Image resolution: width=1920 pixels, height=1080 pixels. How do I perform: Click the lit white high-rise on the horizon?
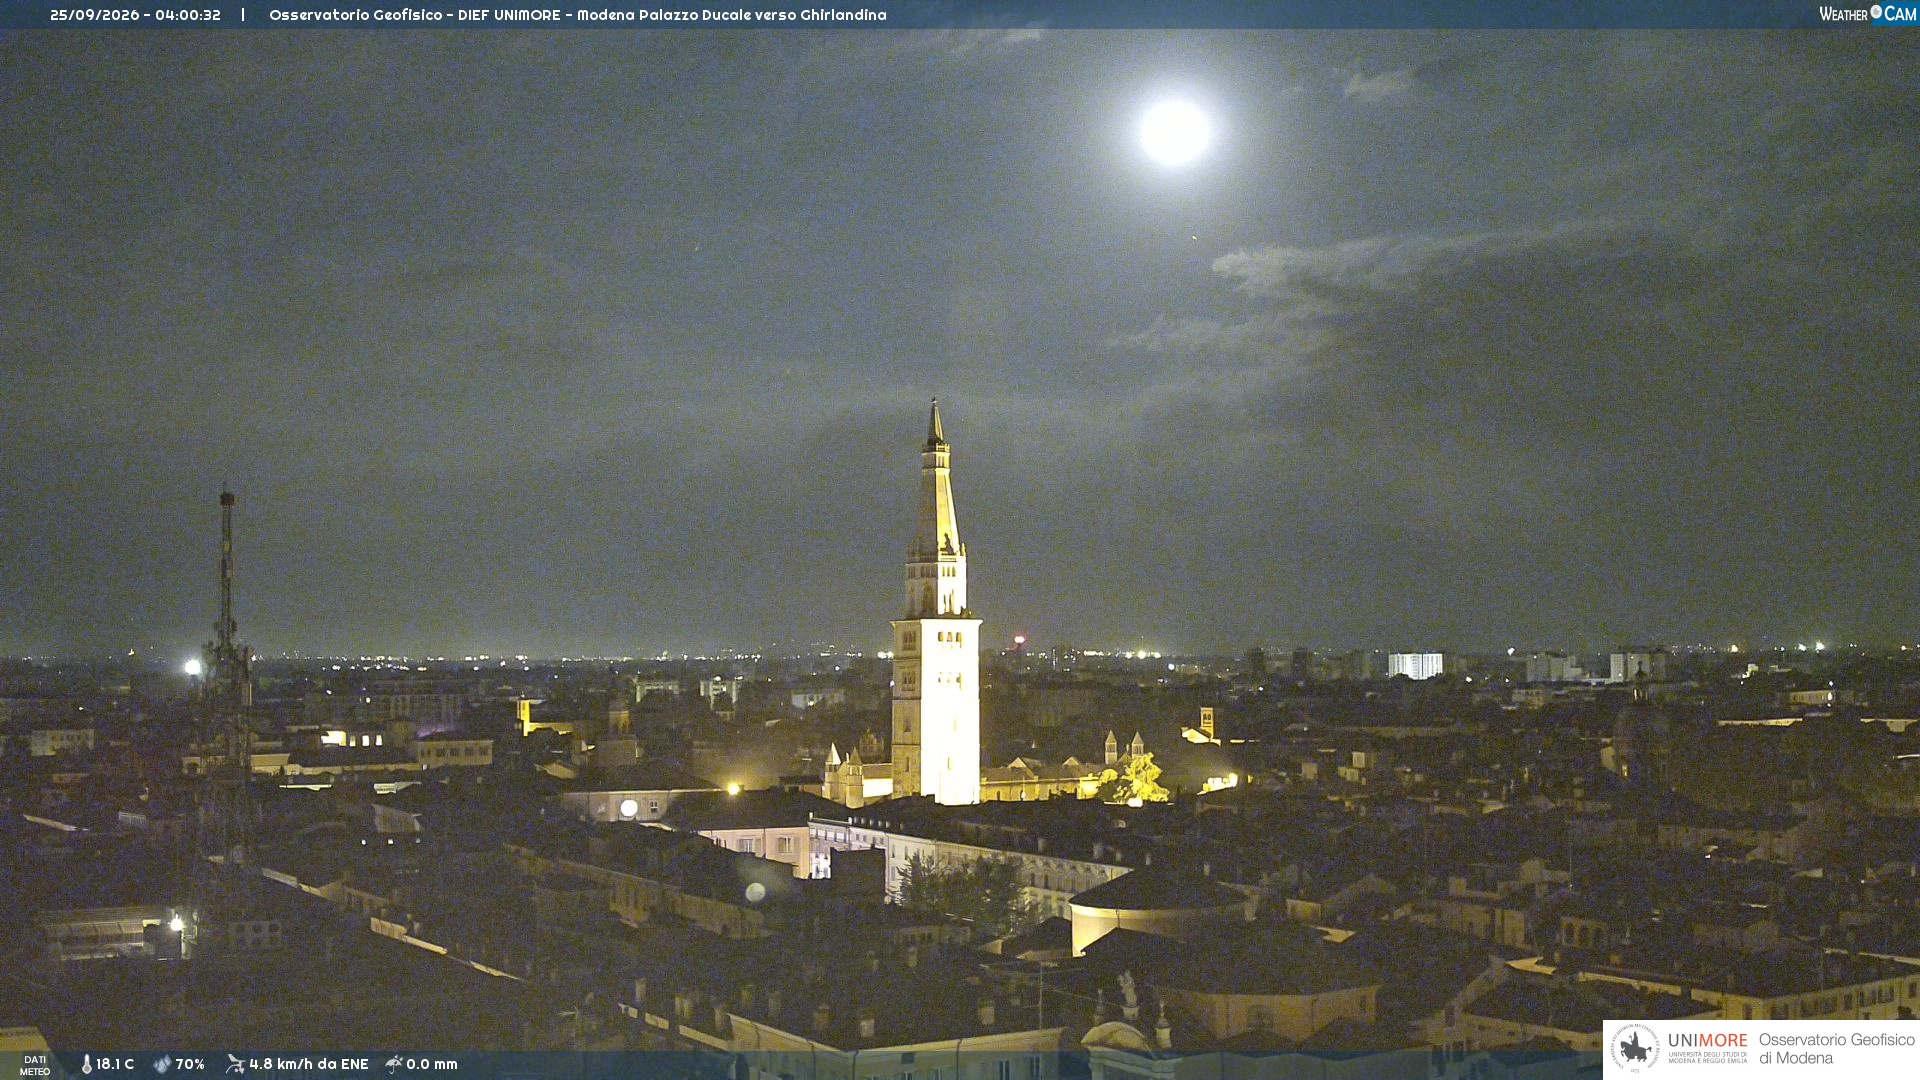coord(1415,665)
